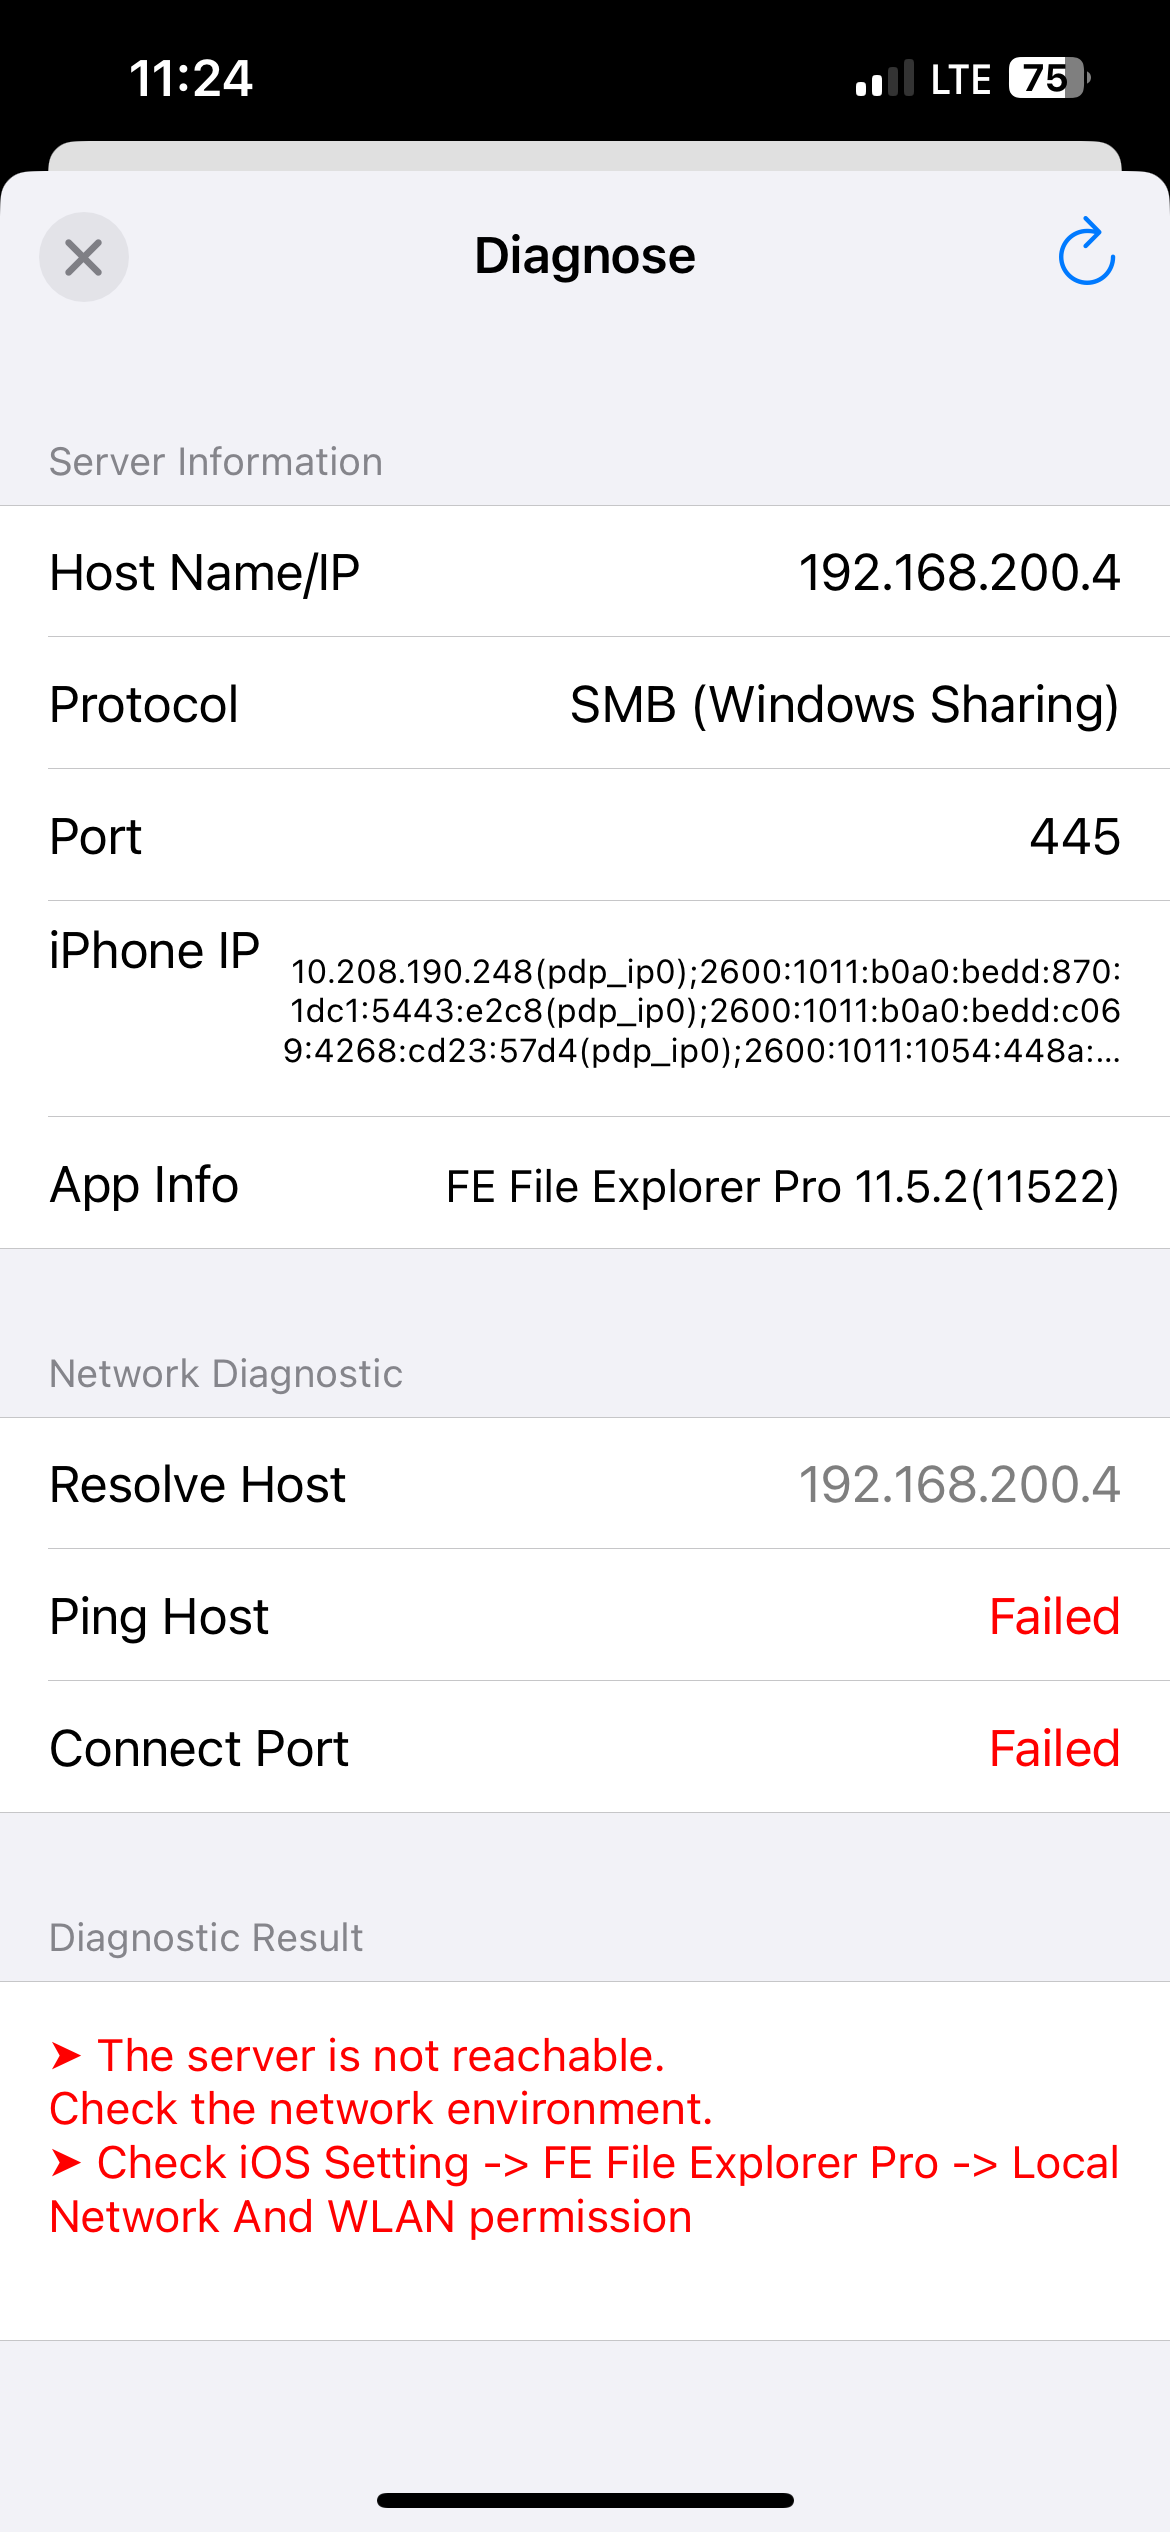Select the Port 445 row

tap(585, 836)
